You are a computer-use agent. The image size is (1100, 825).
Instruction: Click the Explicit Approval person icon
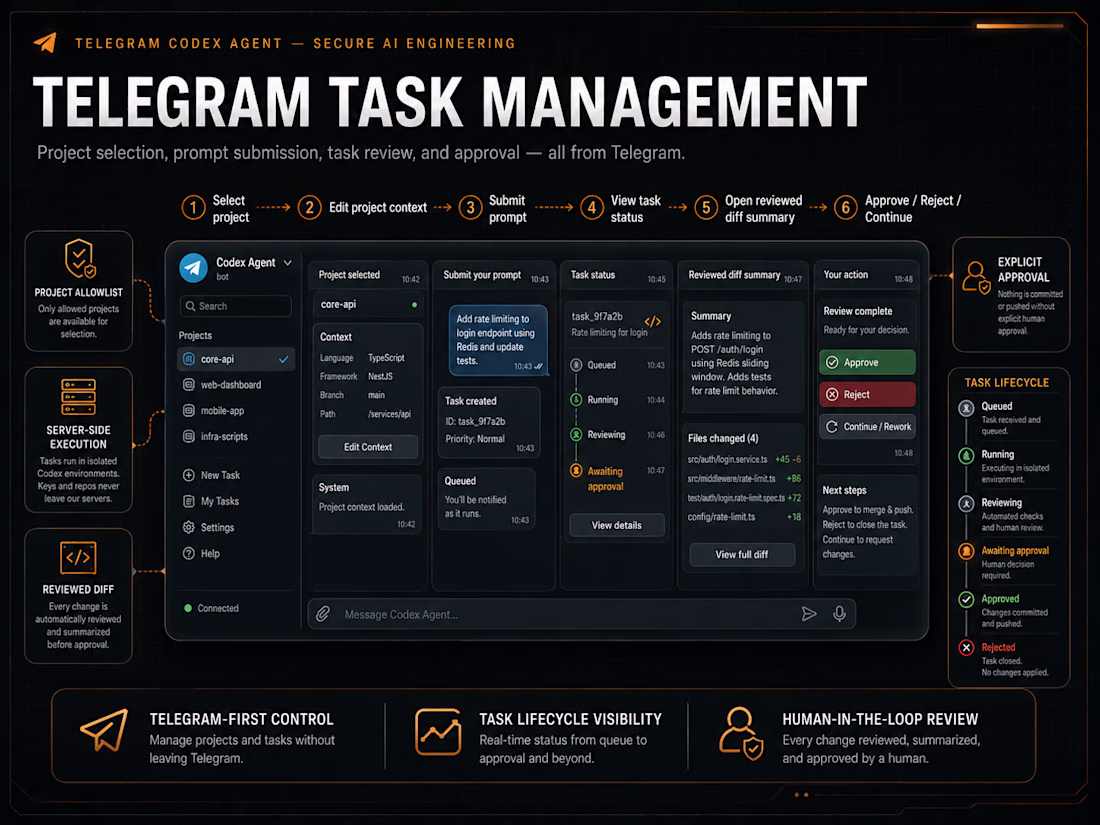[x=976, y=278]
